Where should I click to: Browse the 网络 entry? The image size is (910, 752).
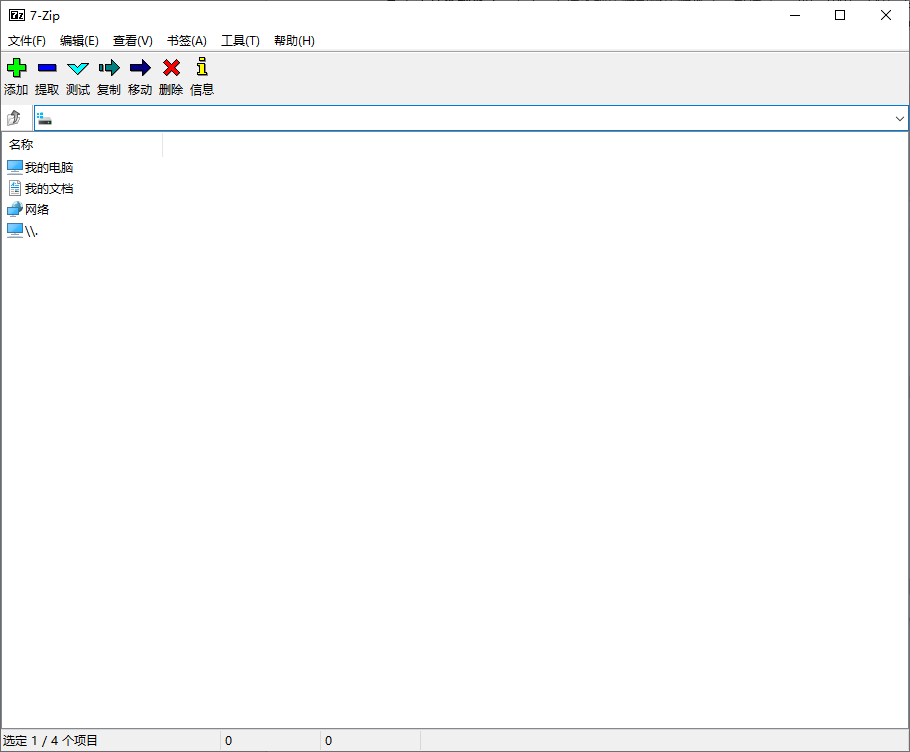[37, 209]
